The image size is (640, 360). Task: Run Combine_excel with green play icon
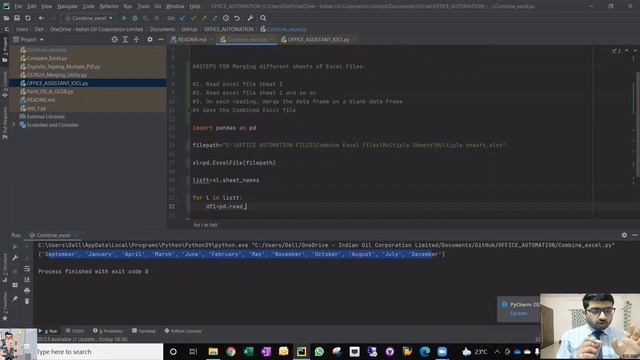click(x=124, y=18)
